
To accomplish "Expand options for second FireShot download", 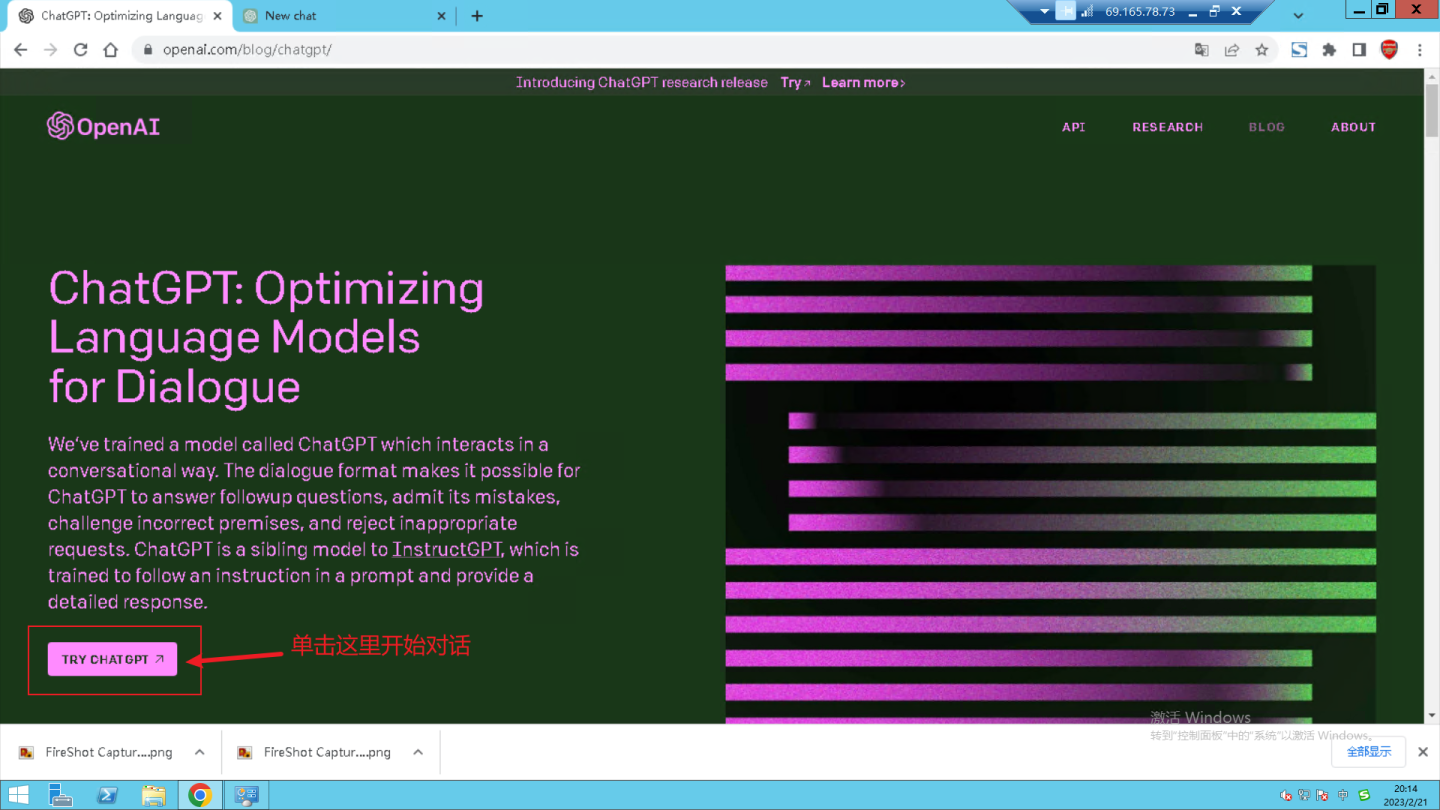I will 418,752.
